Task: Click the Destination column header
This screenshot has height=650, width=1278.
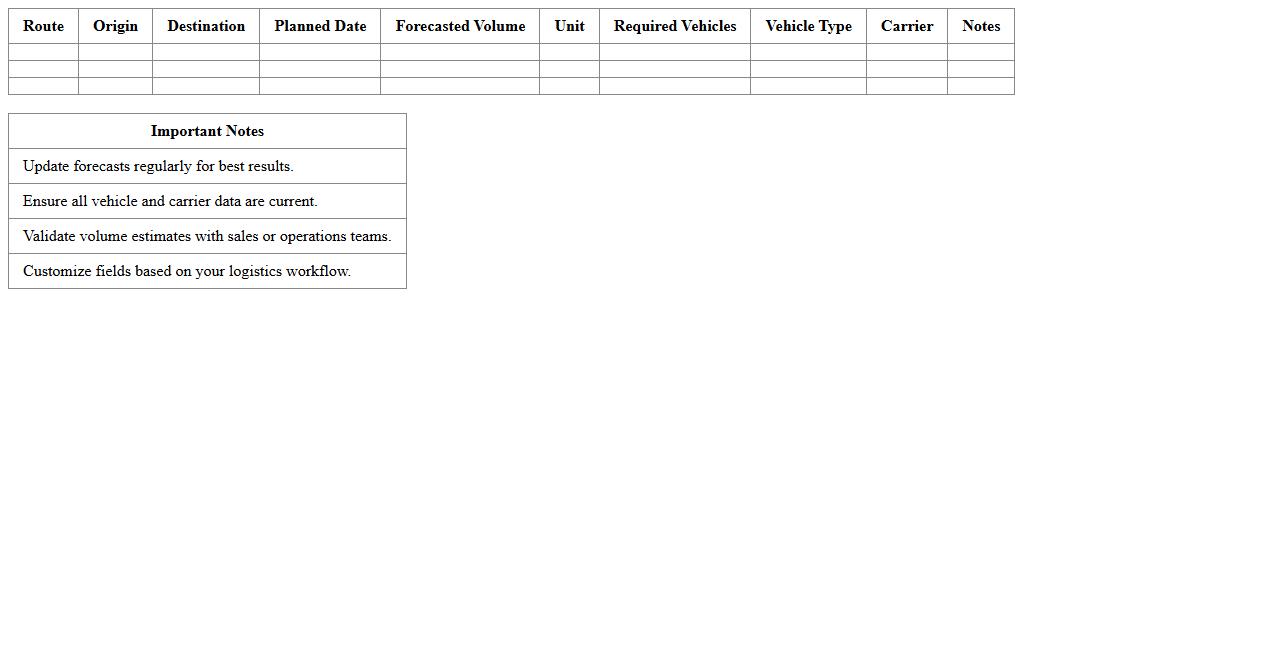Action: tap(206, 26)
